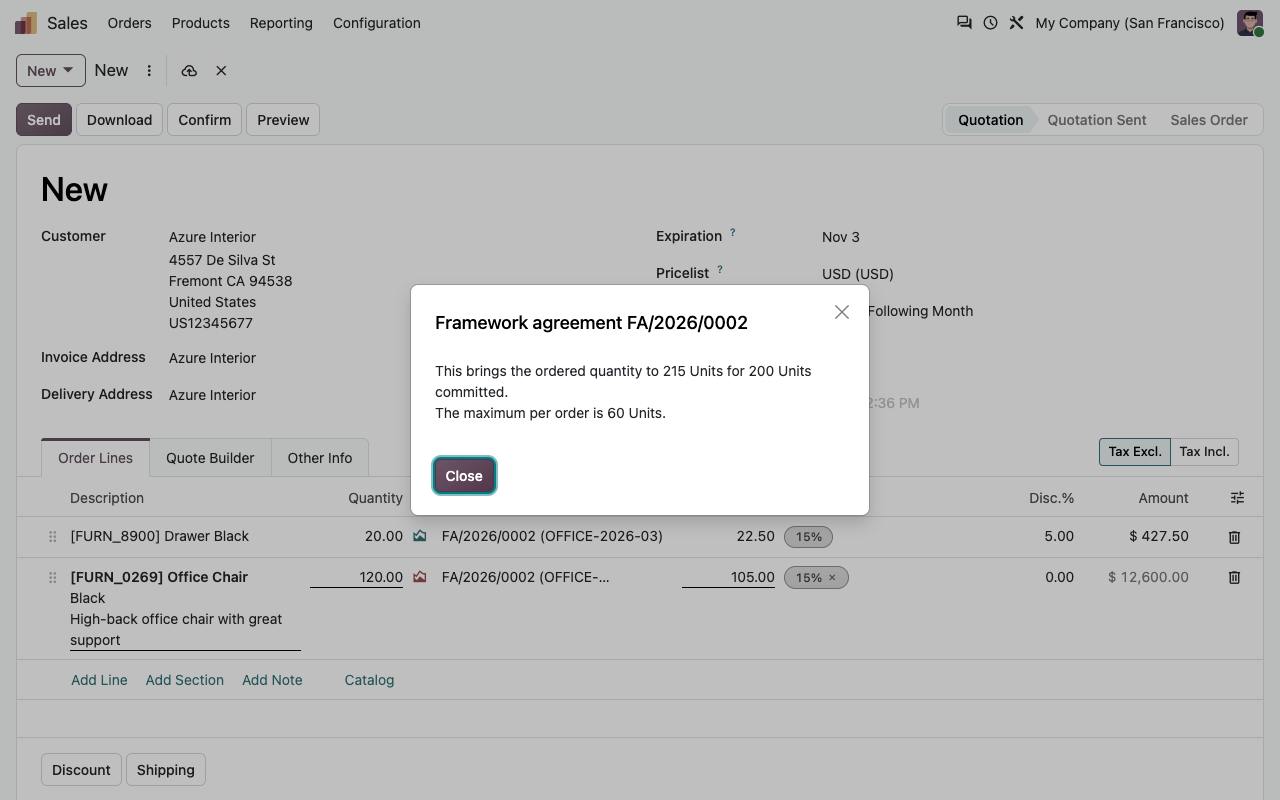1280x800 pixels.
Task: Switch to Tax Excl. display
Action: tap(1135, 452)
